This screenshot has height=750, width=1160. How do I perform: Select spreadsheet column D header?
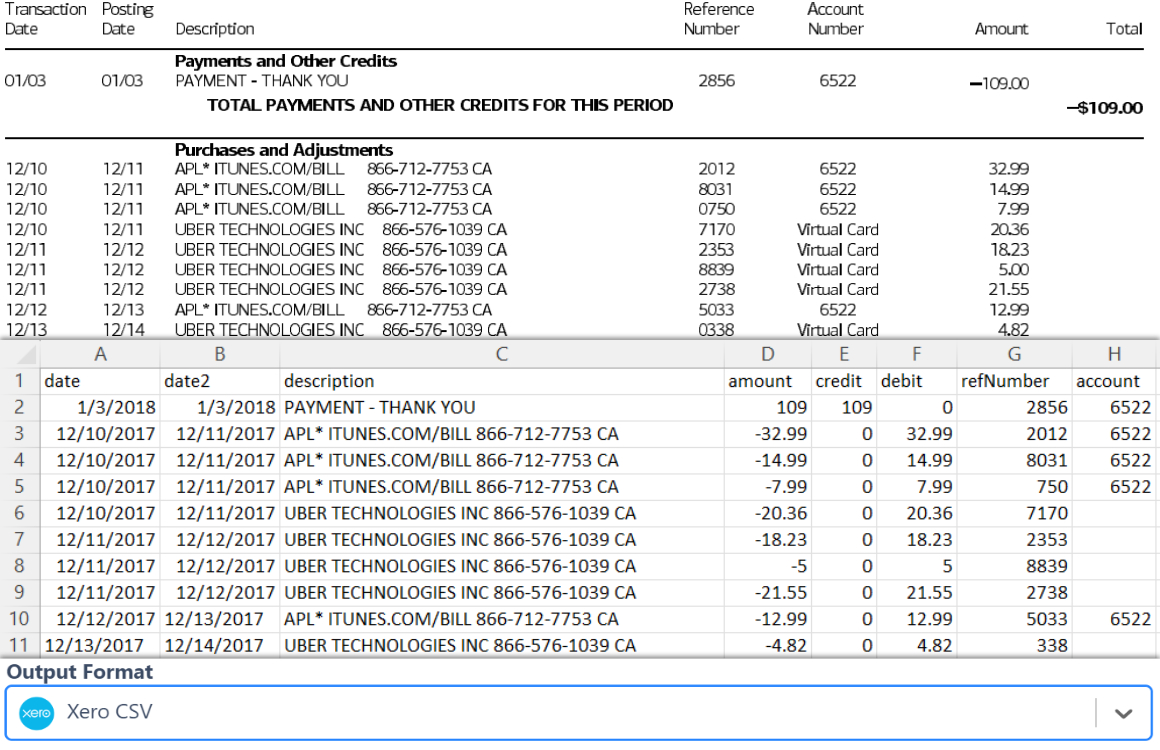(767, 354)
